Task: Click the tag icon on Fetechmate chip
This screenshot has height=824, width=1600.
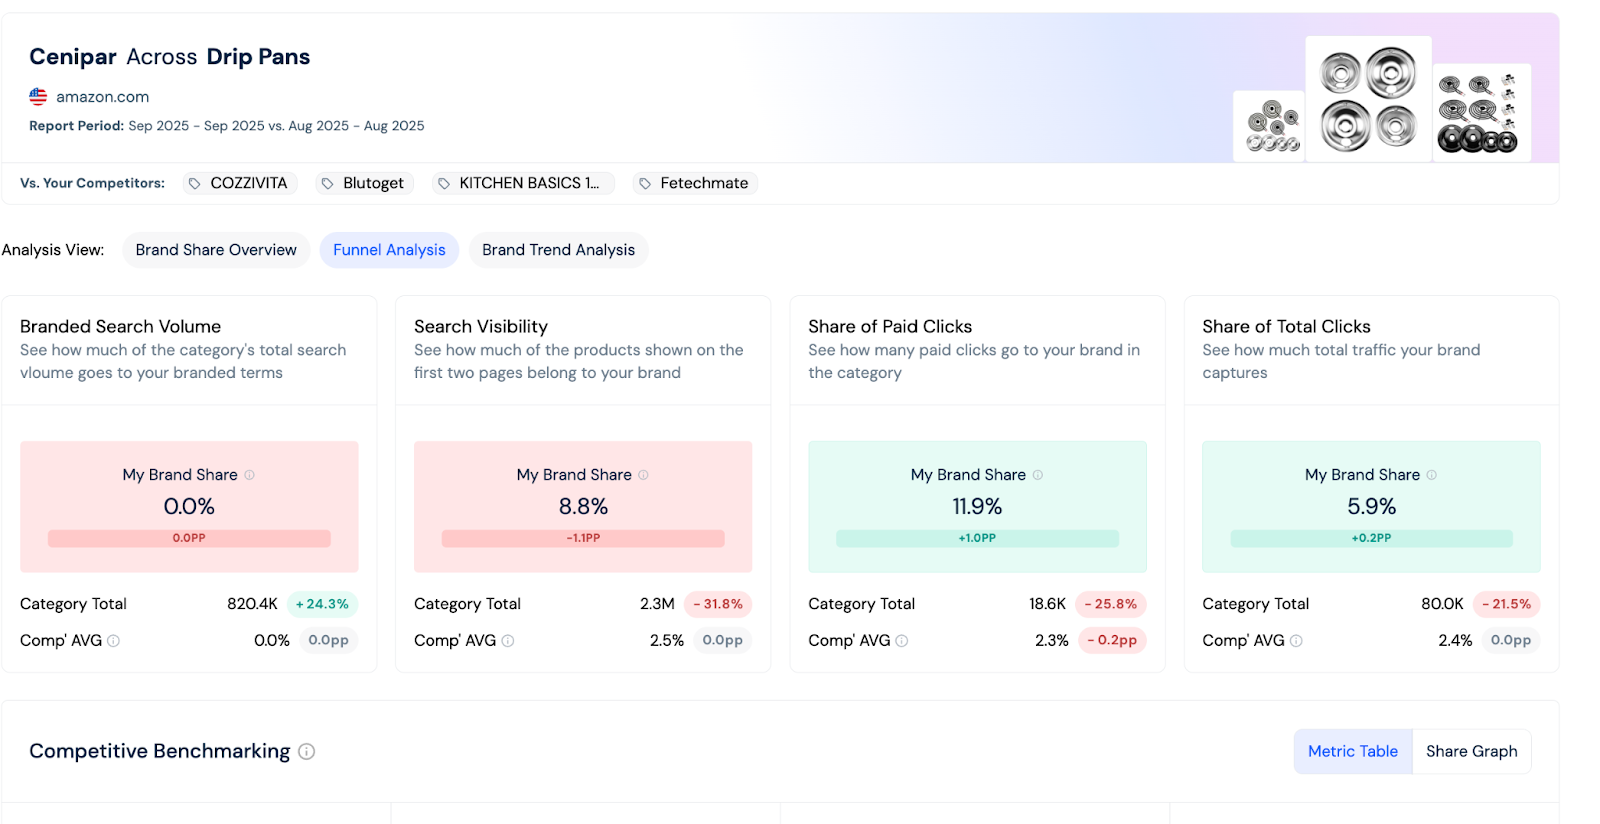Action: point(645,184)
